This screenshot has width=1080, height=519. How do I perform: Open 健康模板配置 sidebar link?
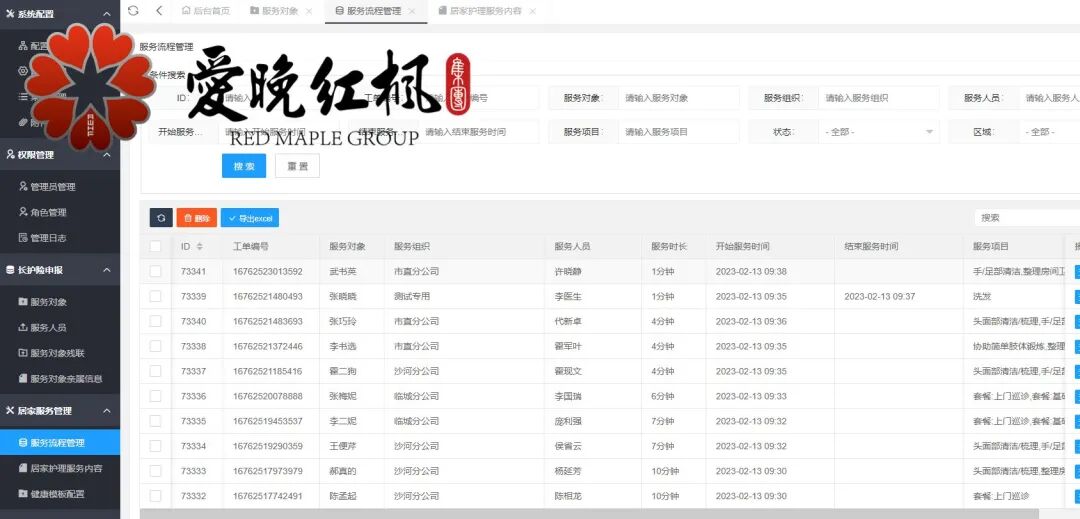[60, 494]
